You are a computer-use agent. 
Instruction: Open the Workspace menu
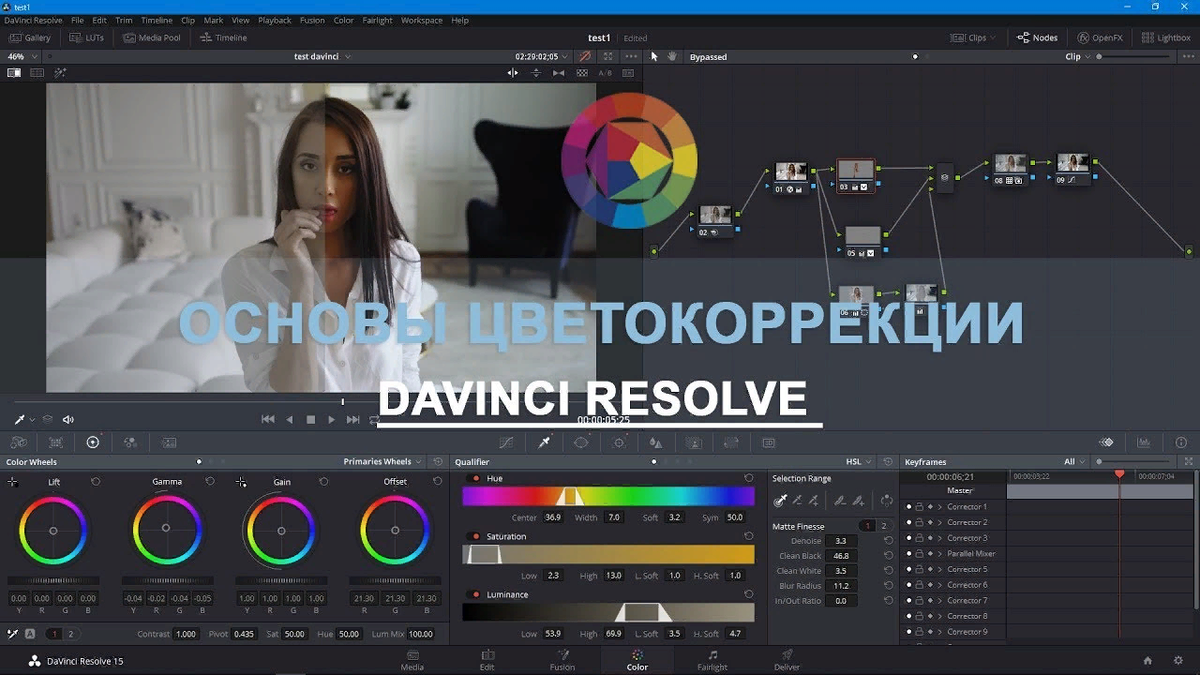pos(422,20)
